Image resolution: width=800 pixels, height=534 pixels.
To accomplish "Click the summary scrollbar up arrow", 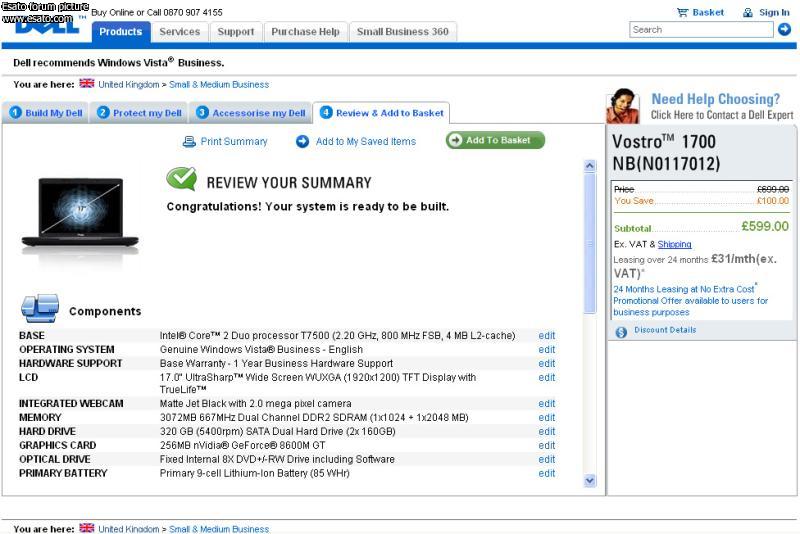I will click(590, 166).
